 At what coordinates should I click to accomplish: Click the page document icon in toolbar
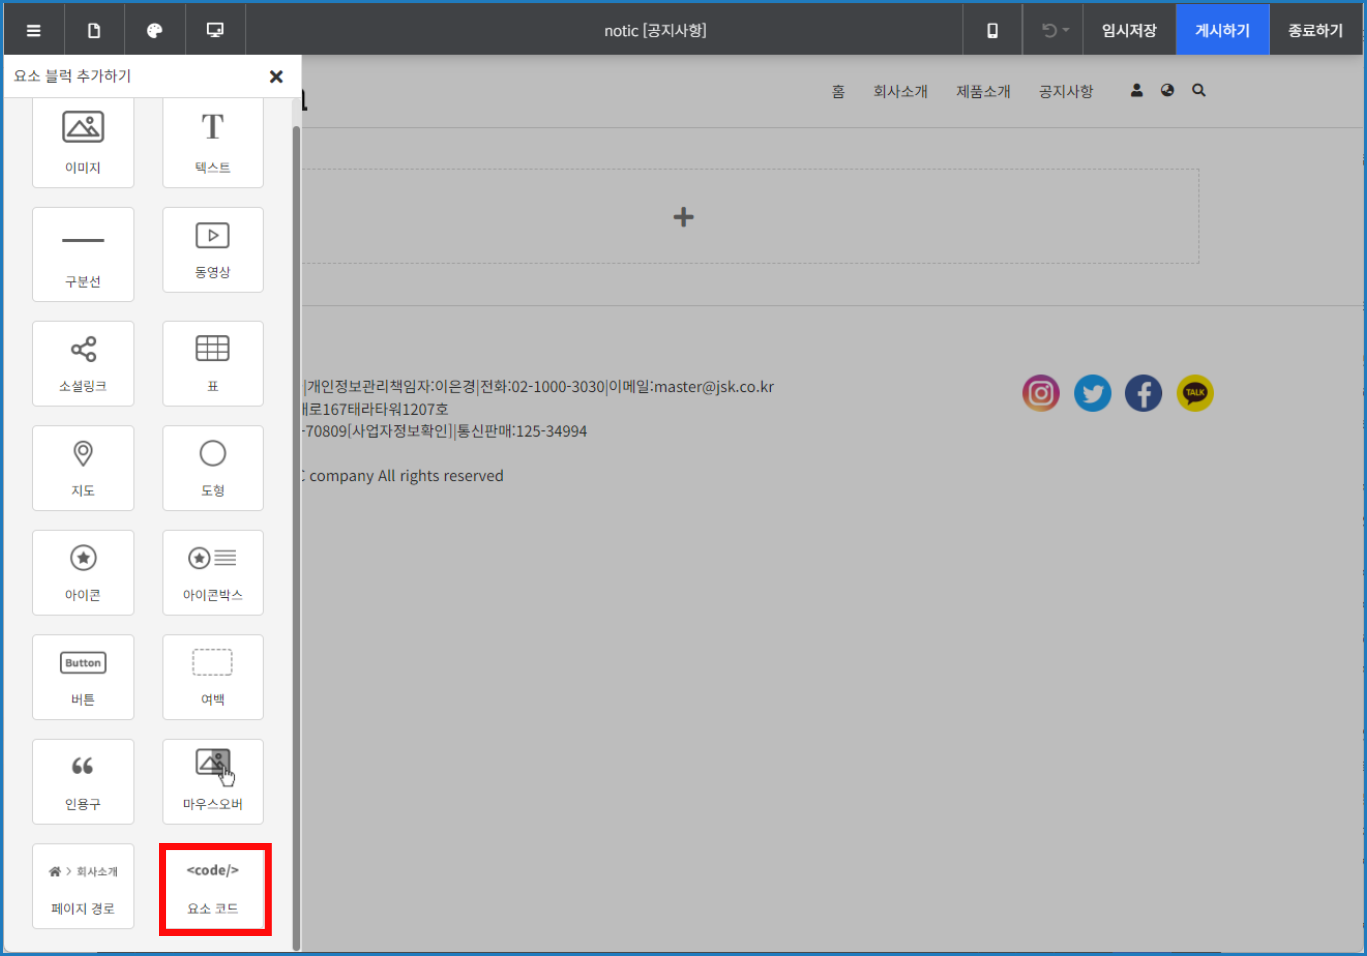coord(94,30)
